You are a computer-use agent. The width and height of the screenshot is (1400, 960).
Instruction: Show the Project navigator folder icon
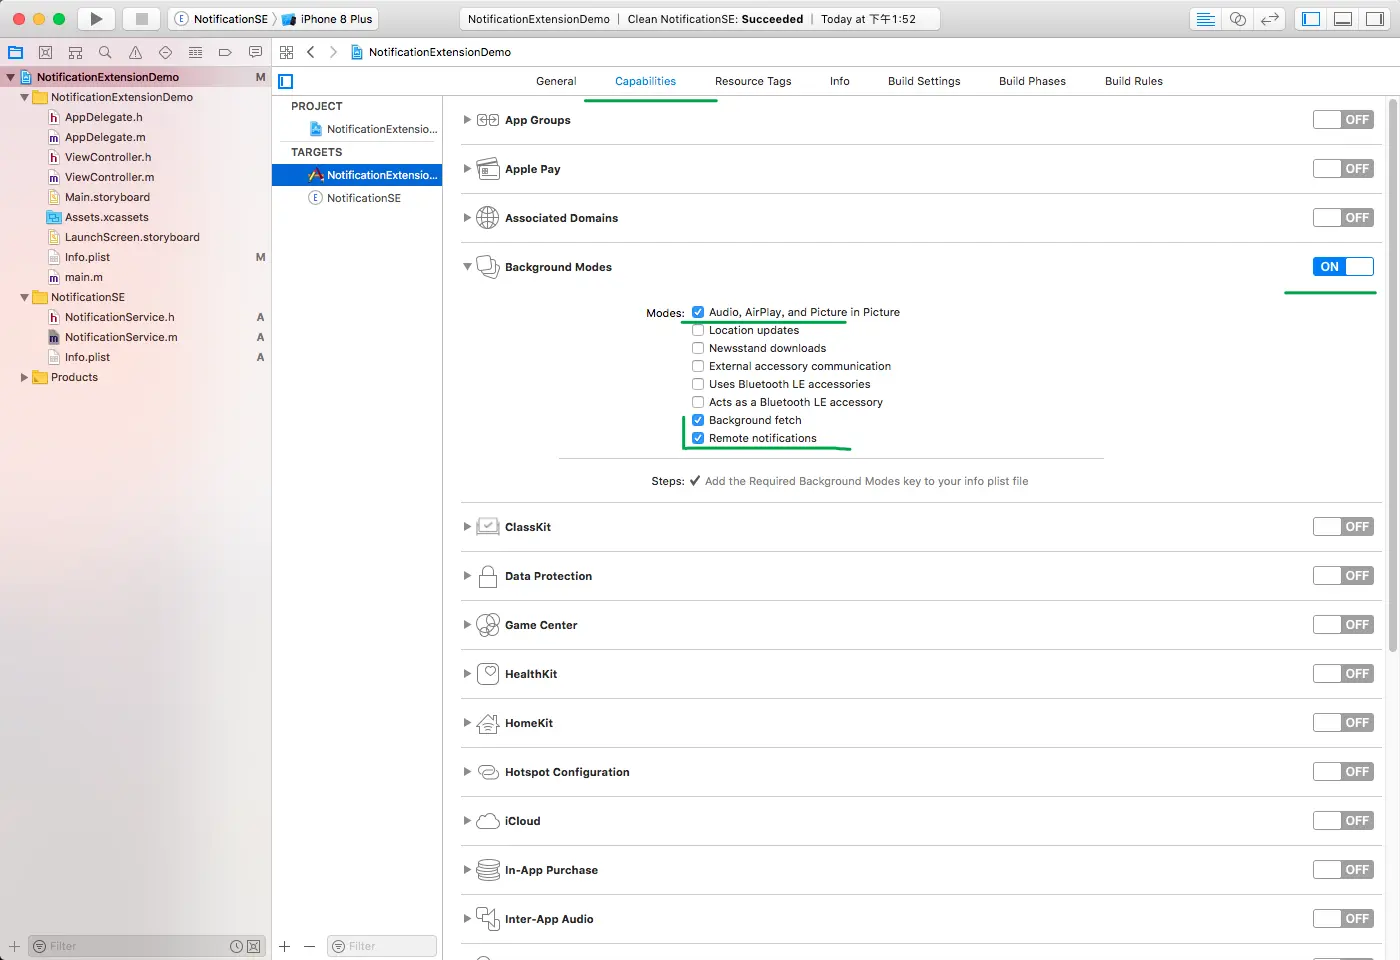coord(16,52)
